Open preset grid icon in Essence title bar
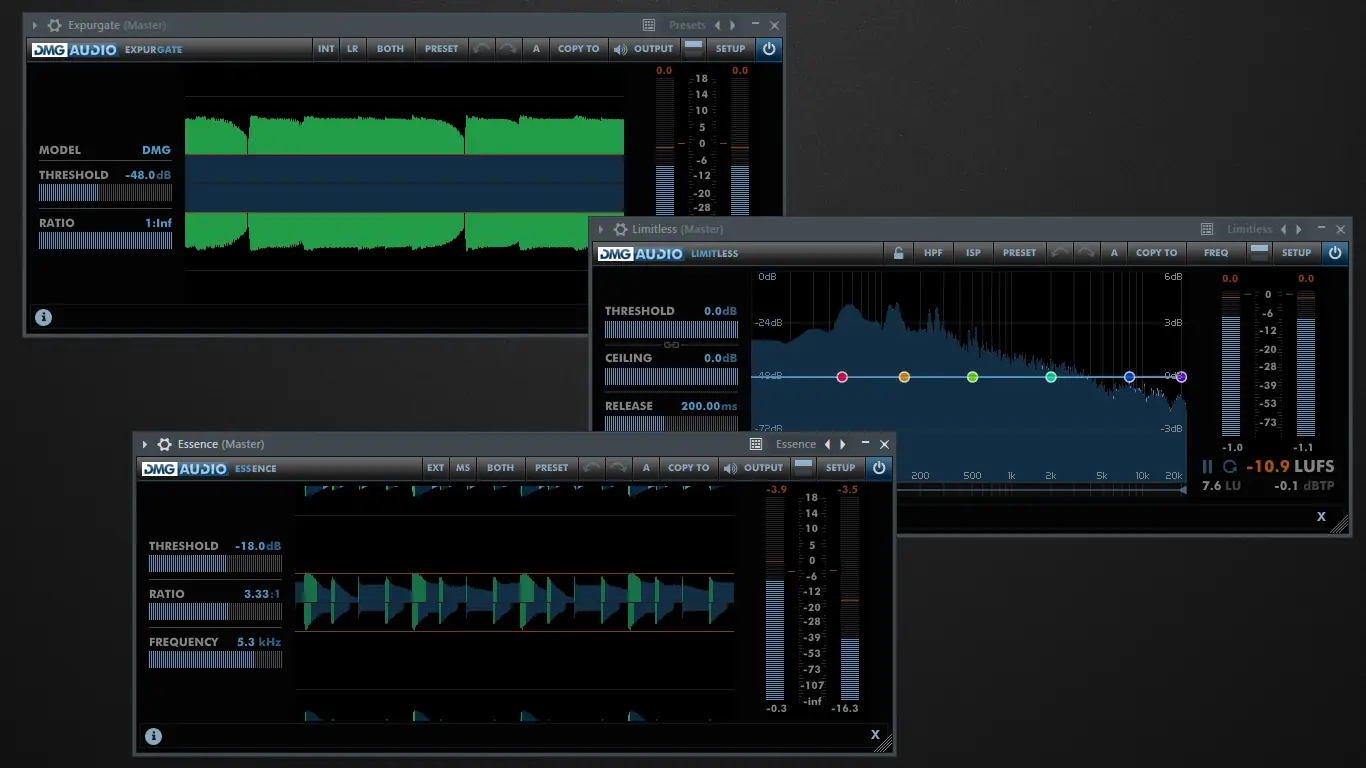The width and height of the screenshot is (1366, 768). tap(756, 444)
